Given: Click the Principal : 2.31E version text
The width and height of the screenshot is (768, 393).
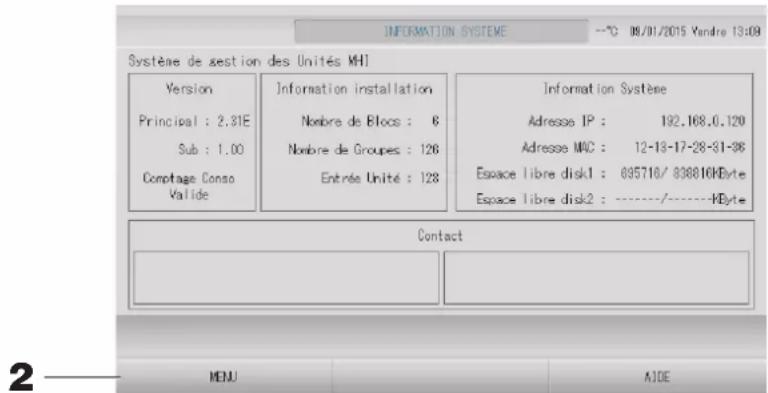Looking at the screenshot, I should pos(194,122).
